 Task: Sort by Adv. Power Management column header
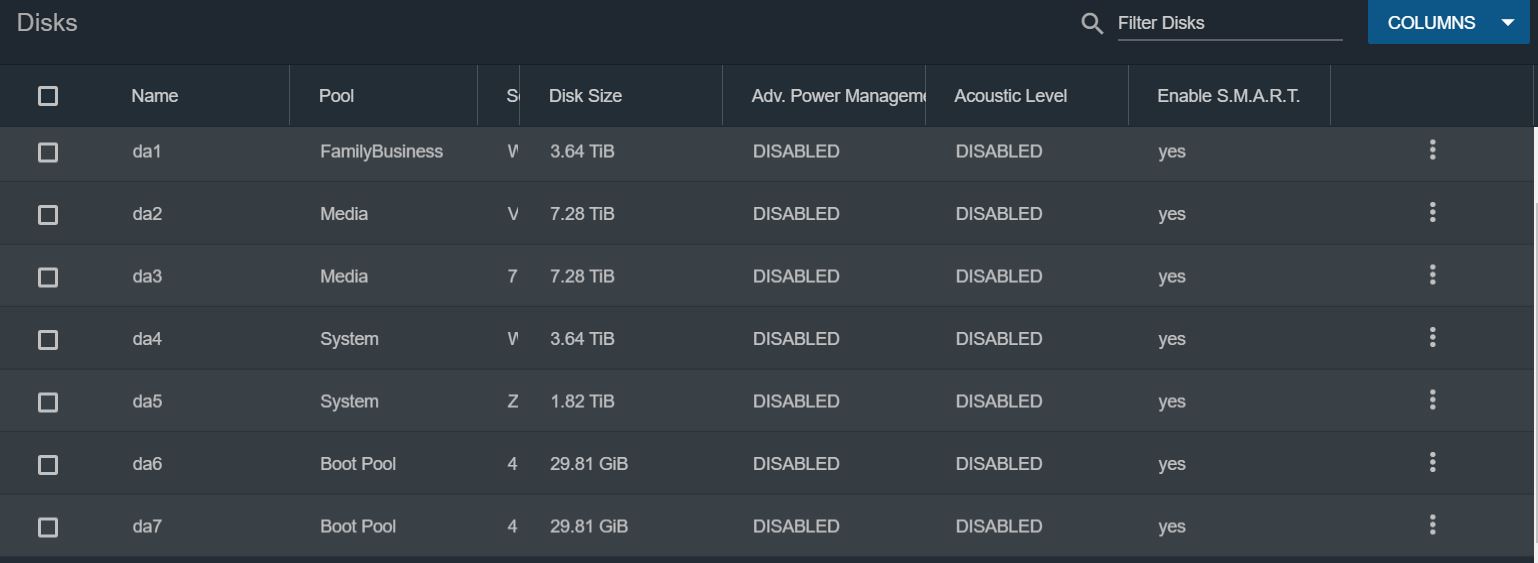(x=838, y=96)
